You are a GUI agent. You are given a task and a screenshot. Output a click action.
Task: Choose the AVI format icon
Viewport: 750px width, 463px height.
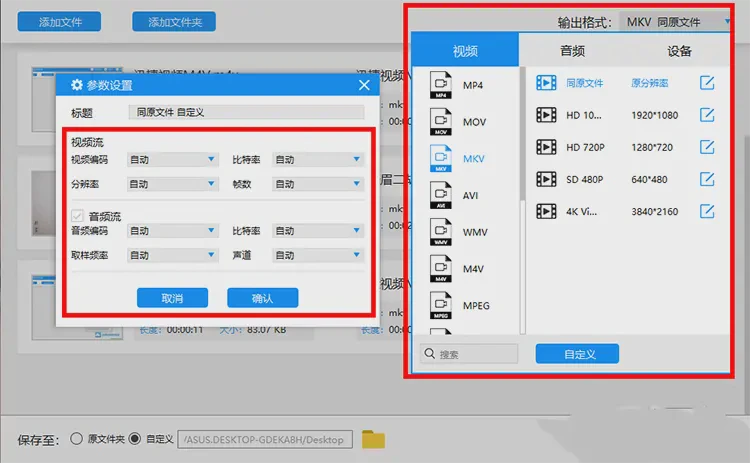(x=442, y=195)
